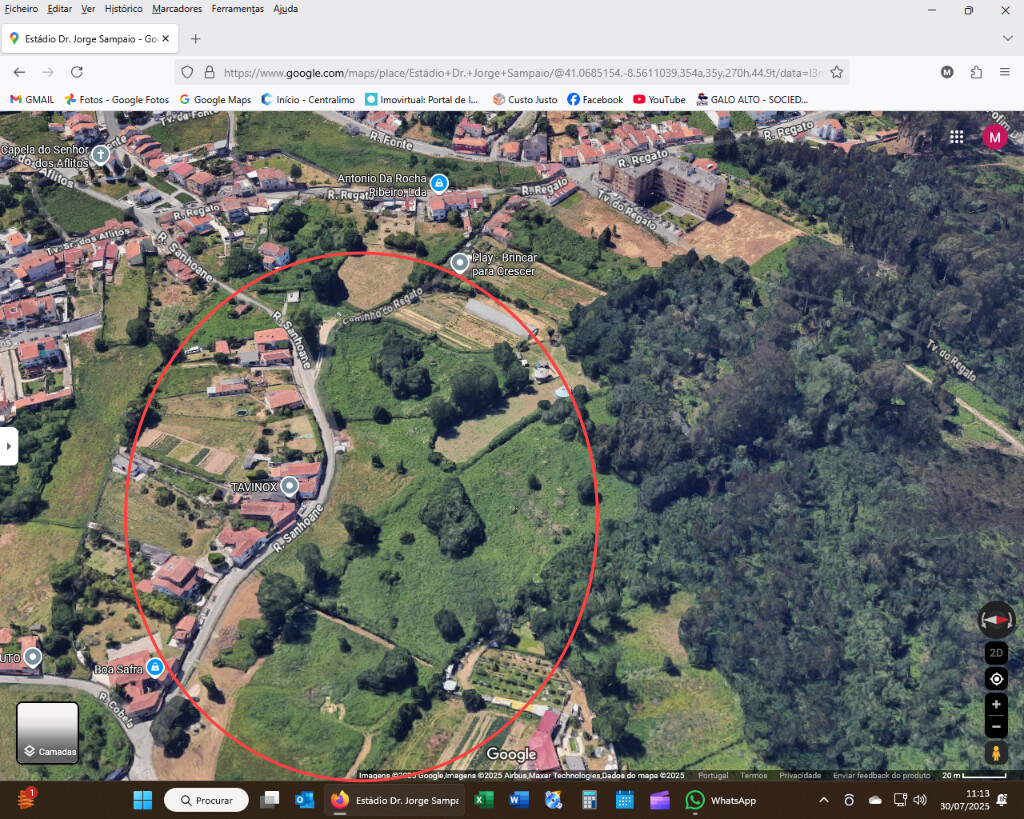Zoom out on the map

996,726
